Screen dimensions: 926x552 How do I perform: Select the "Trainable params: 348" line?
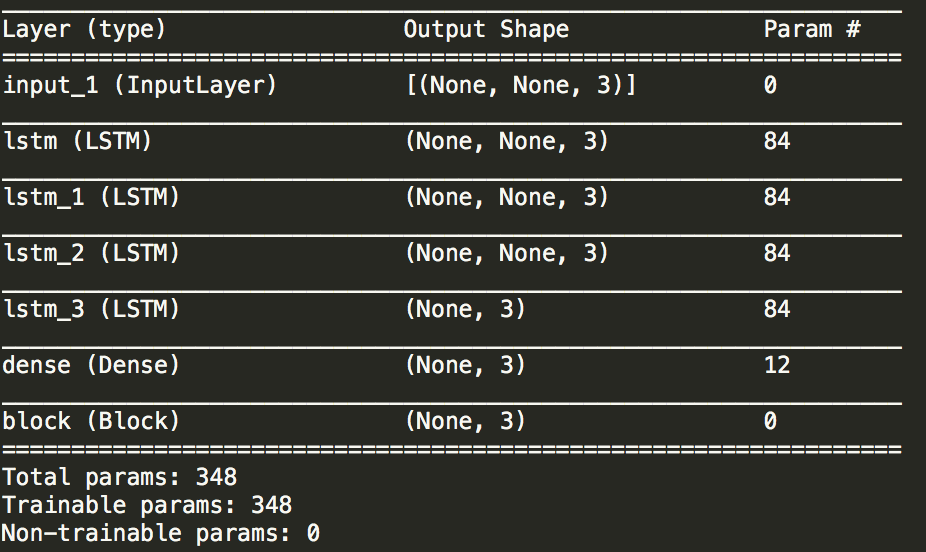(147, 504)
